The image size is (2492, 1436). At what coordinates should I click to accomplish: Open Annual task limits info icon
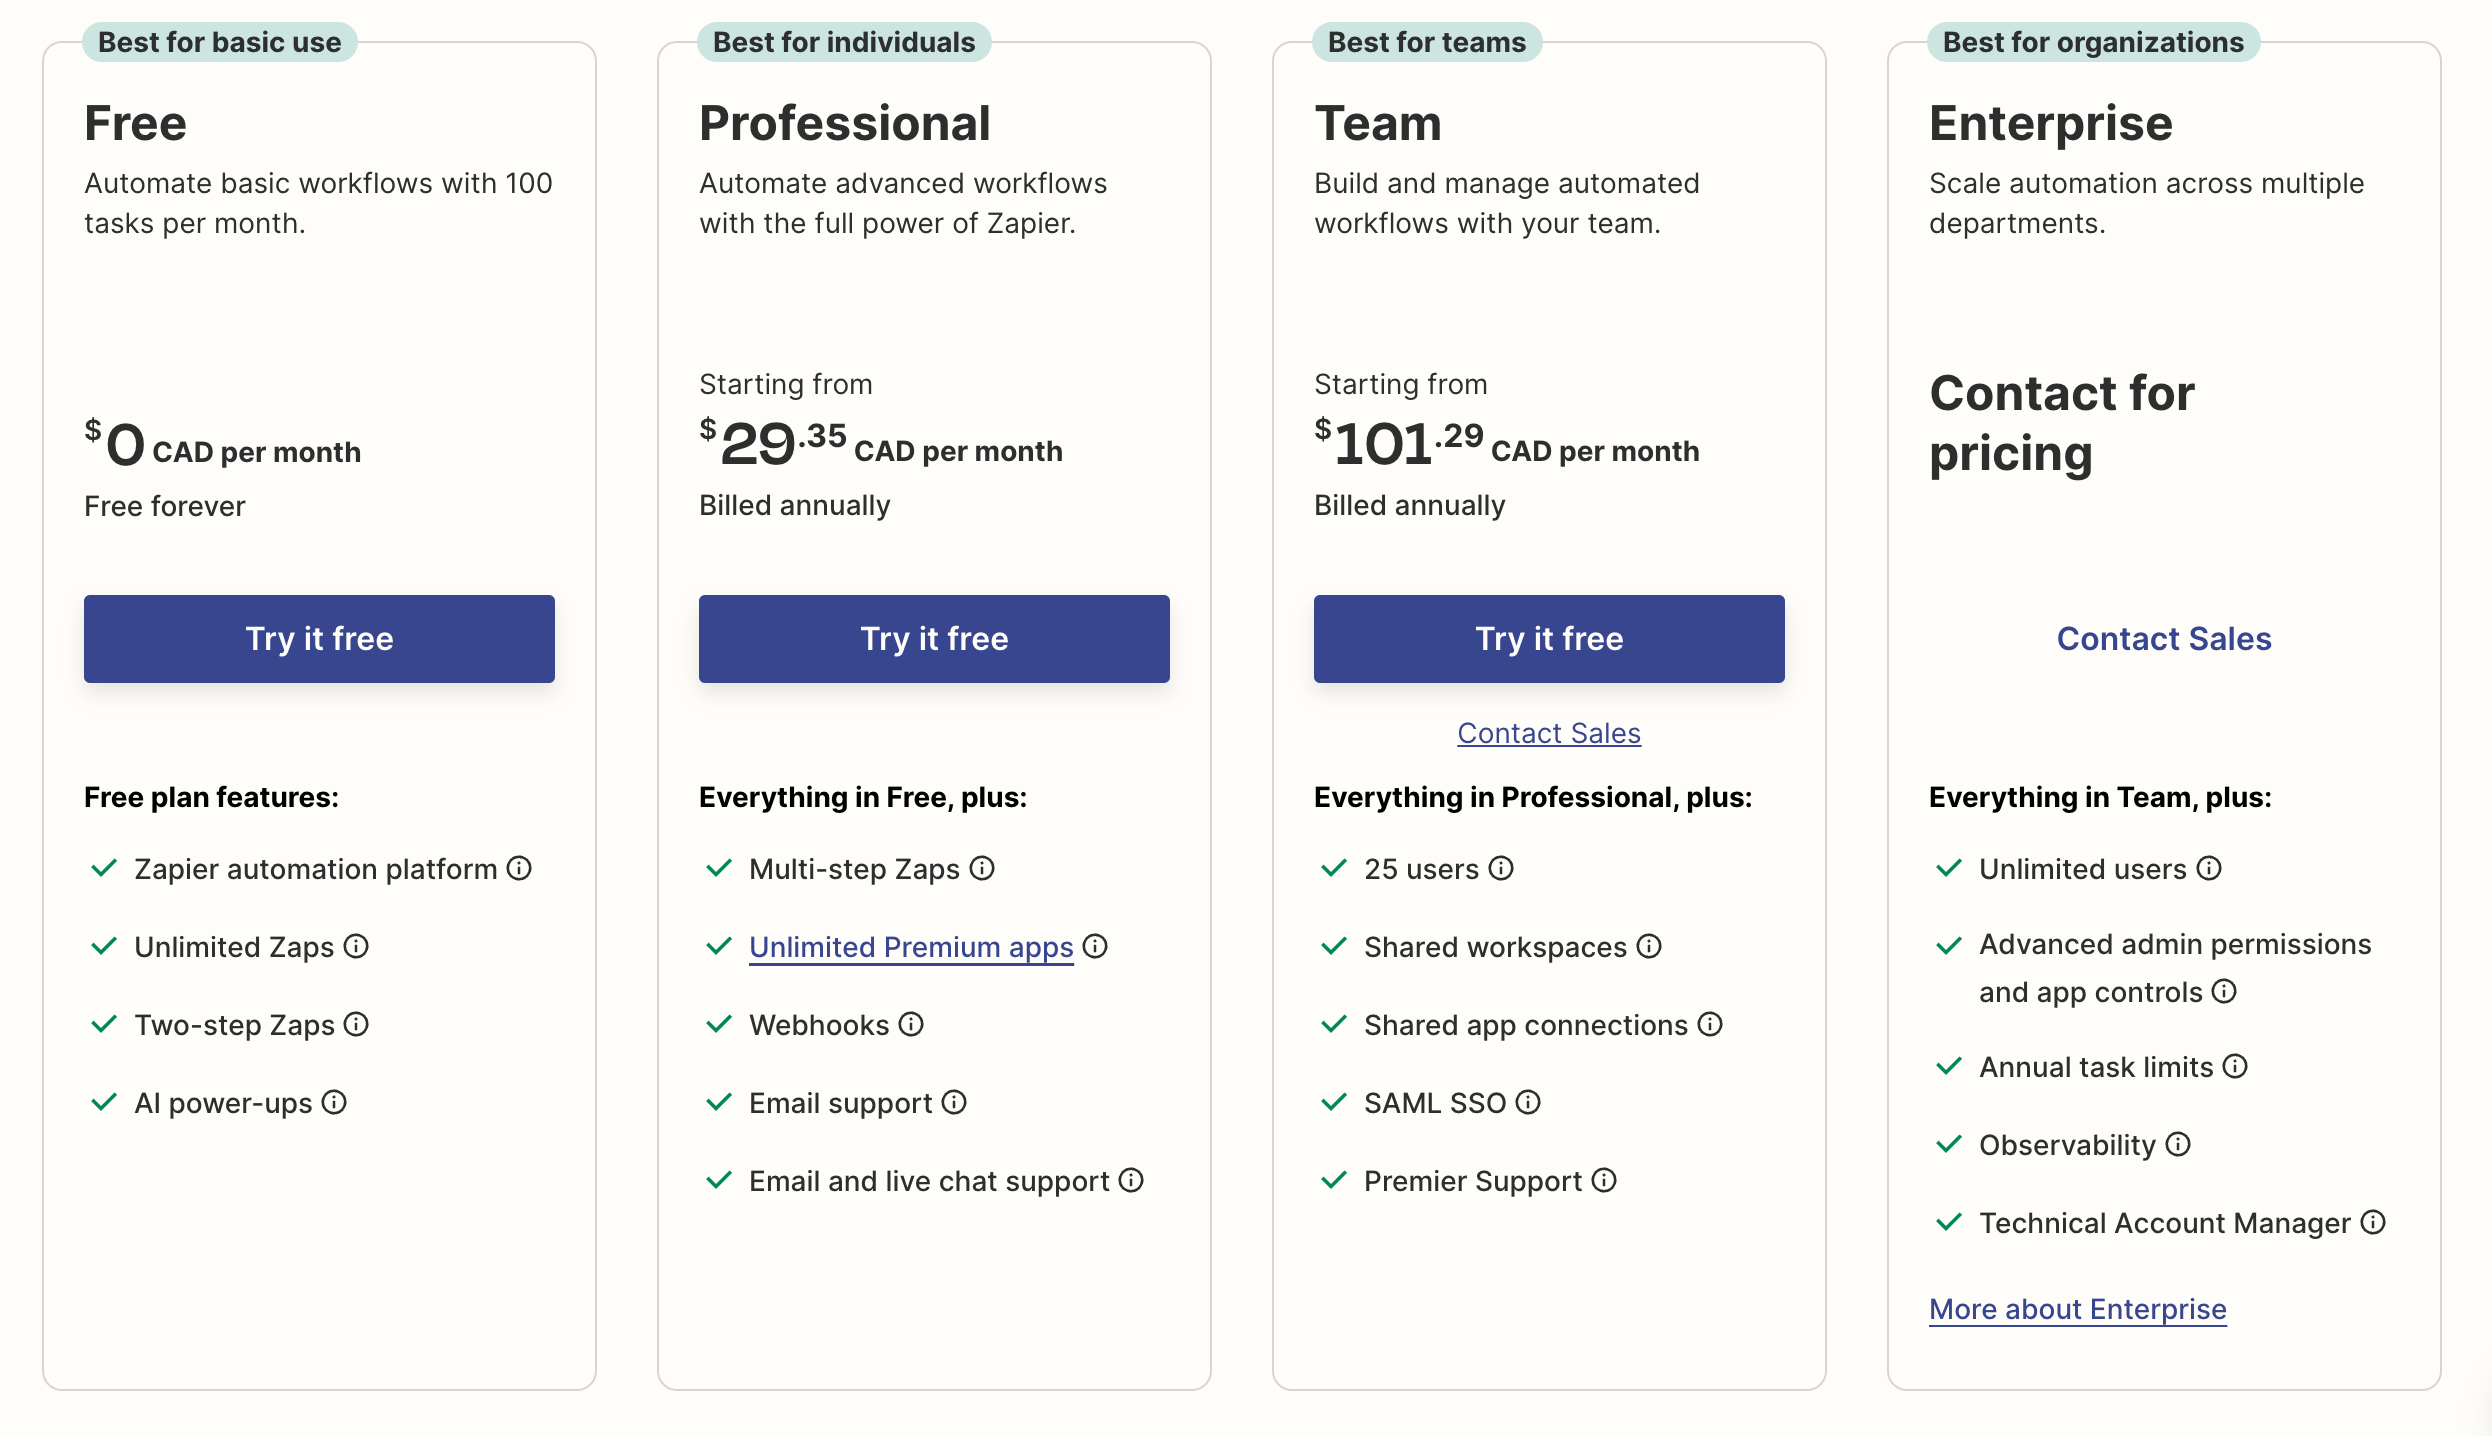(2235, 1066)
